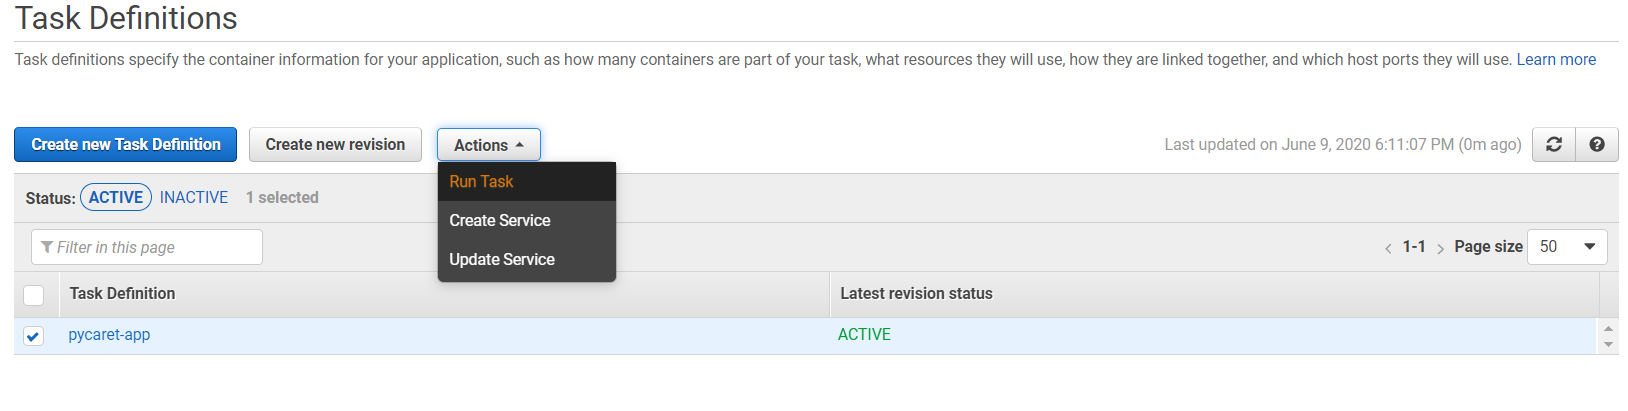Click Create new Task Definition button
Viewport: 1628px width, 411px height.
click(x=125, y=145)
